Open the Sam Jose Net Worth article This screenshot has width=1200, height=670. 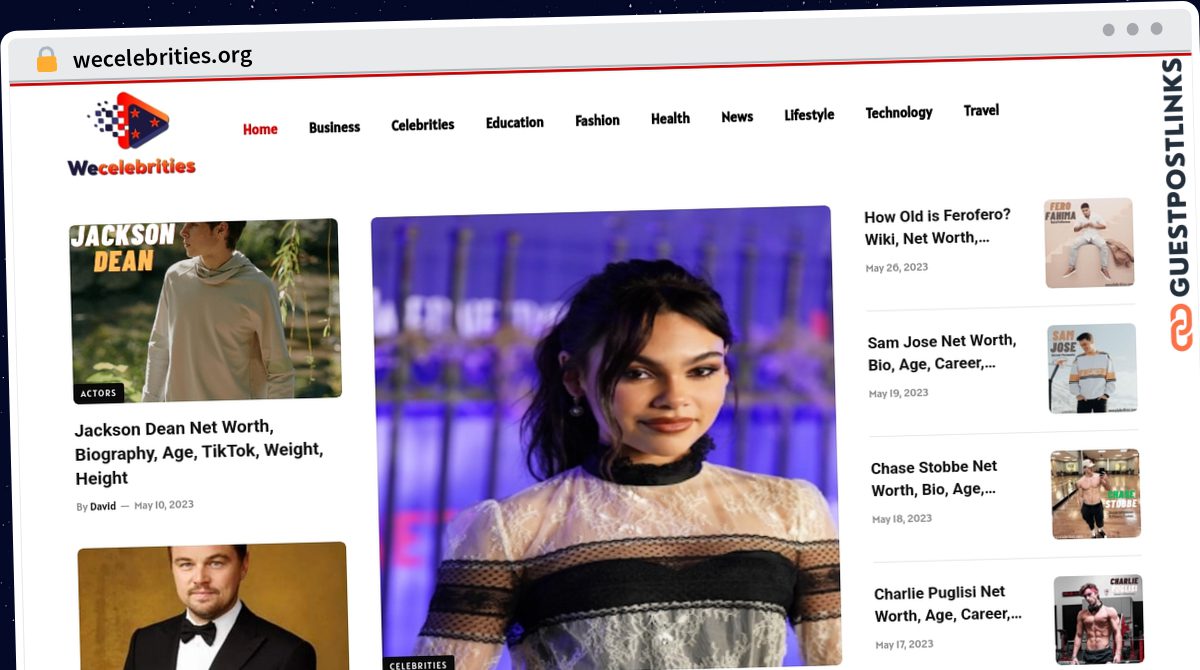pos(942,352)
